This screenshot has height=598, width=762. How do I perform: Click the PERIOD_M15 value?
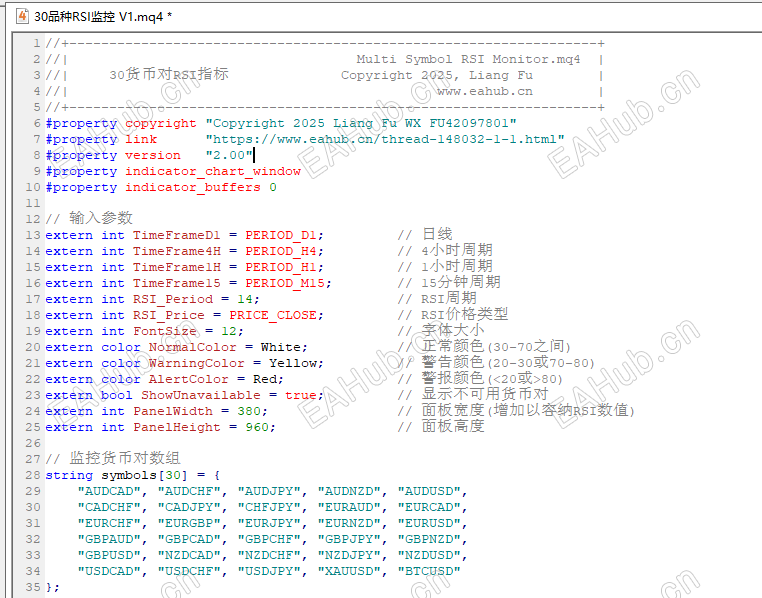click(x=285, y=284)
